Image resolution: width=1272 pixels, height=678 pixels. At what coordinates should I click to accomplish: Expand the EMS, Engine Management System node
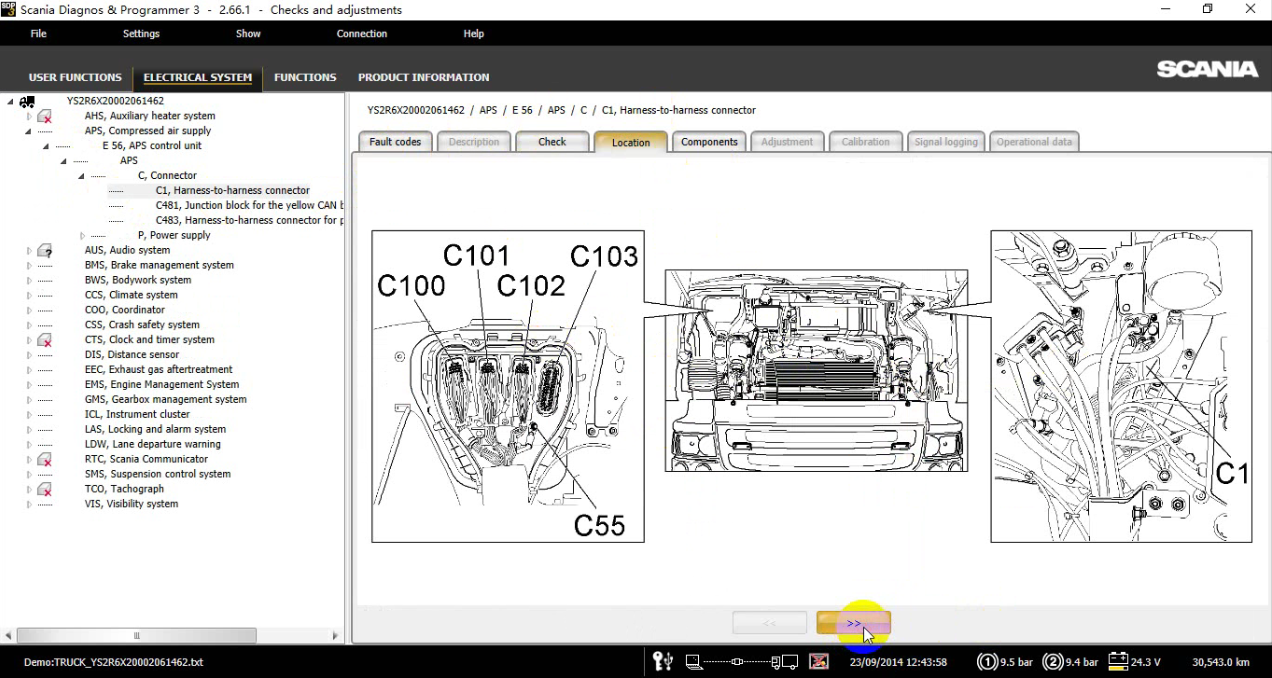click(29, 384)
